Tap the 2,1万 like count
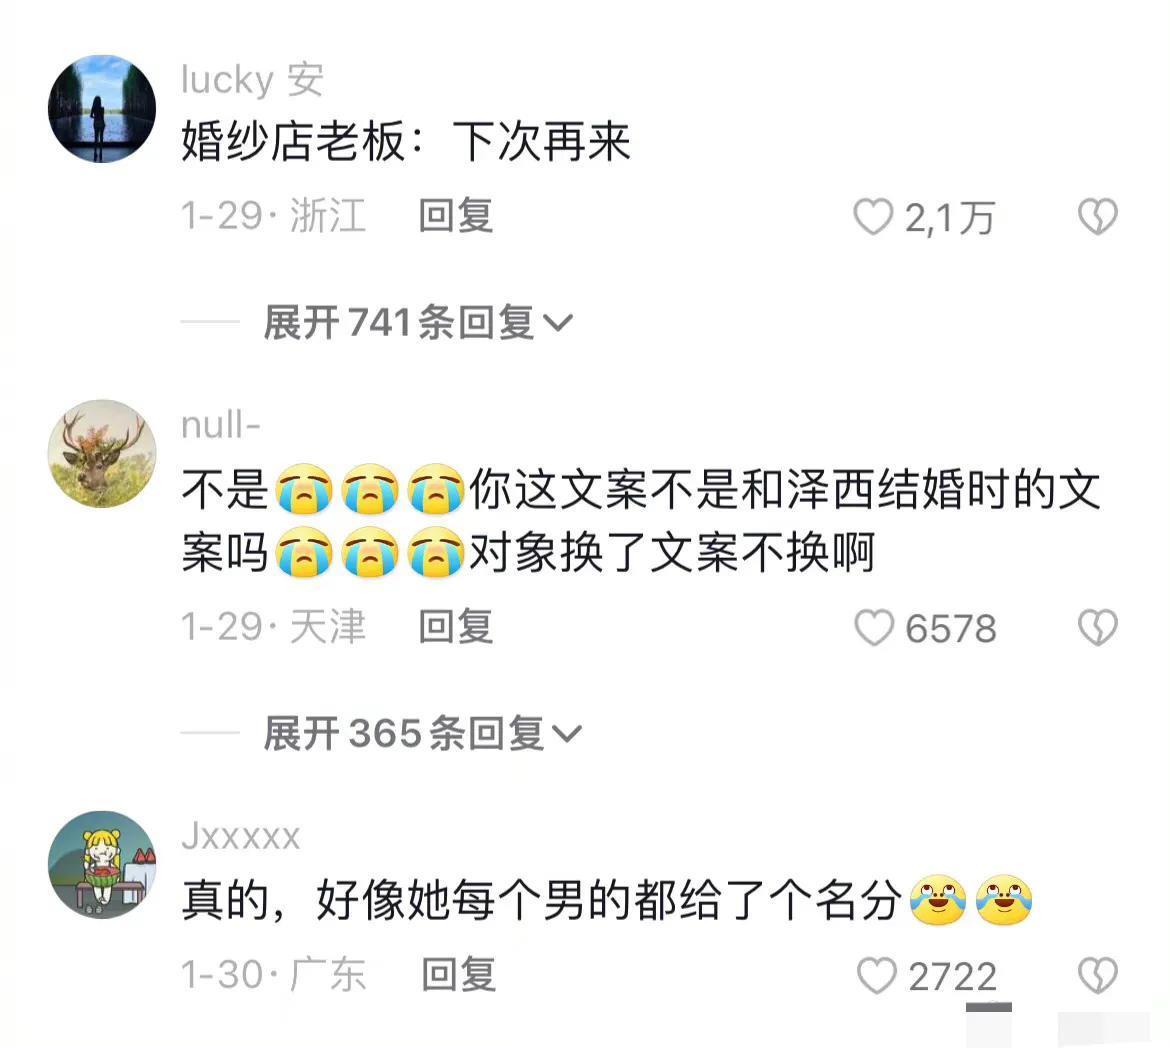 click(x=950, y=218)
